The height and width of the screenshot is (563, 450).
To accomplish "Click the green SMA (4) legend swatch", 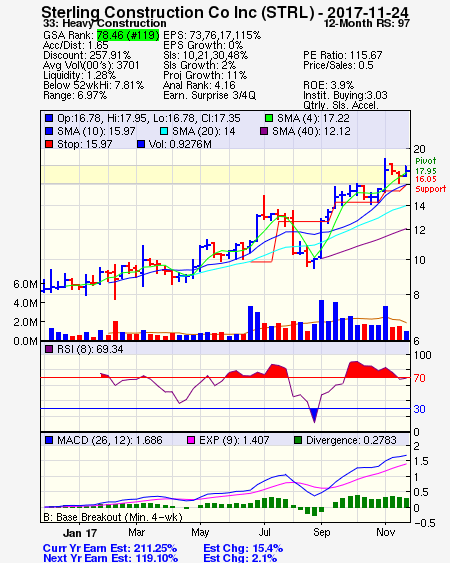I will [269, 118].
